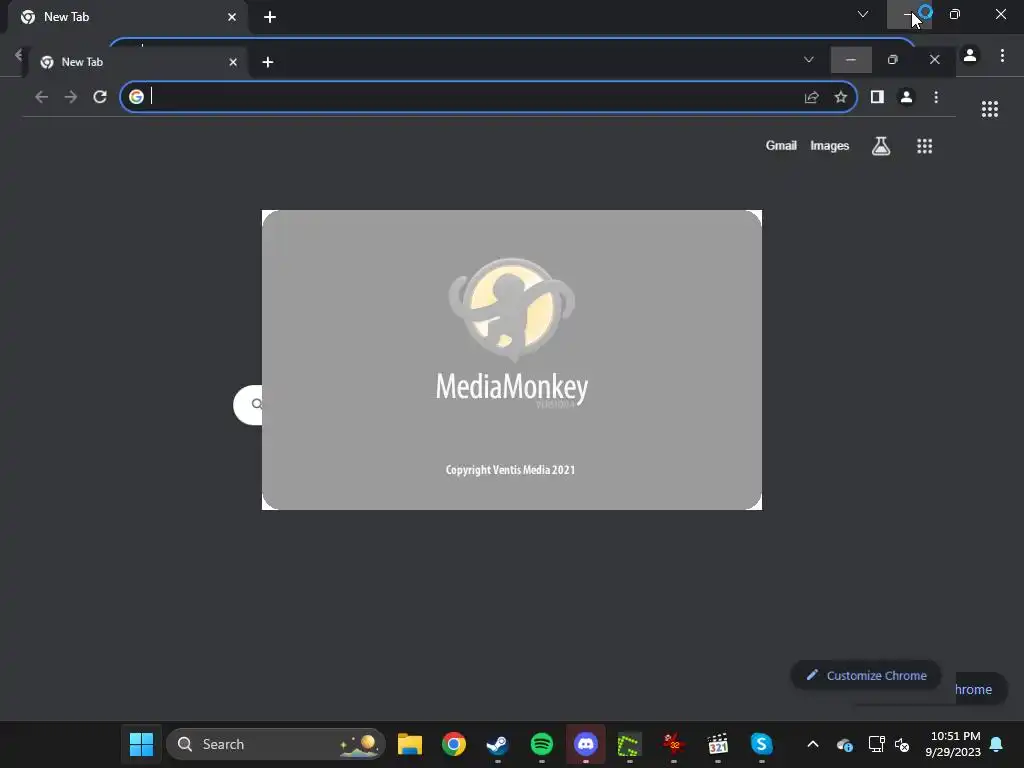This screenshot has height=768, width=1024.
Task: Click the Google icon in address bar
Action: point(136,97)
